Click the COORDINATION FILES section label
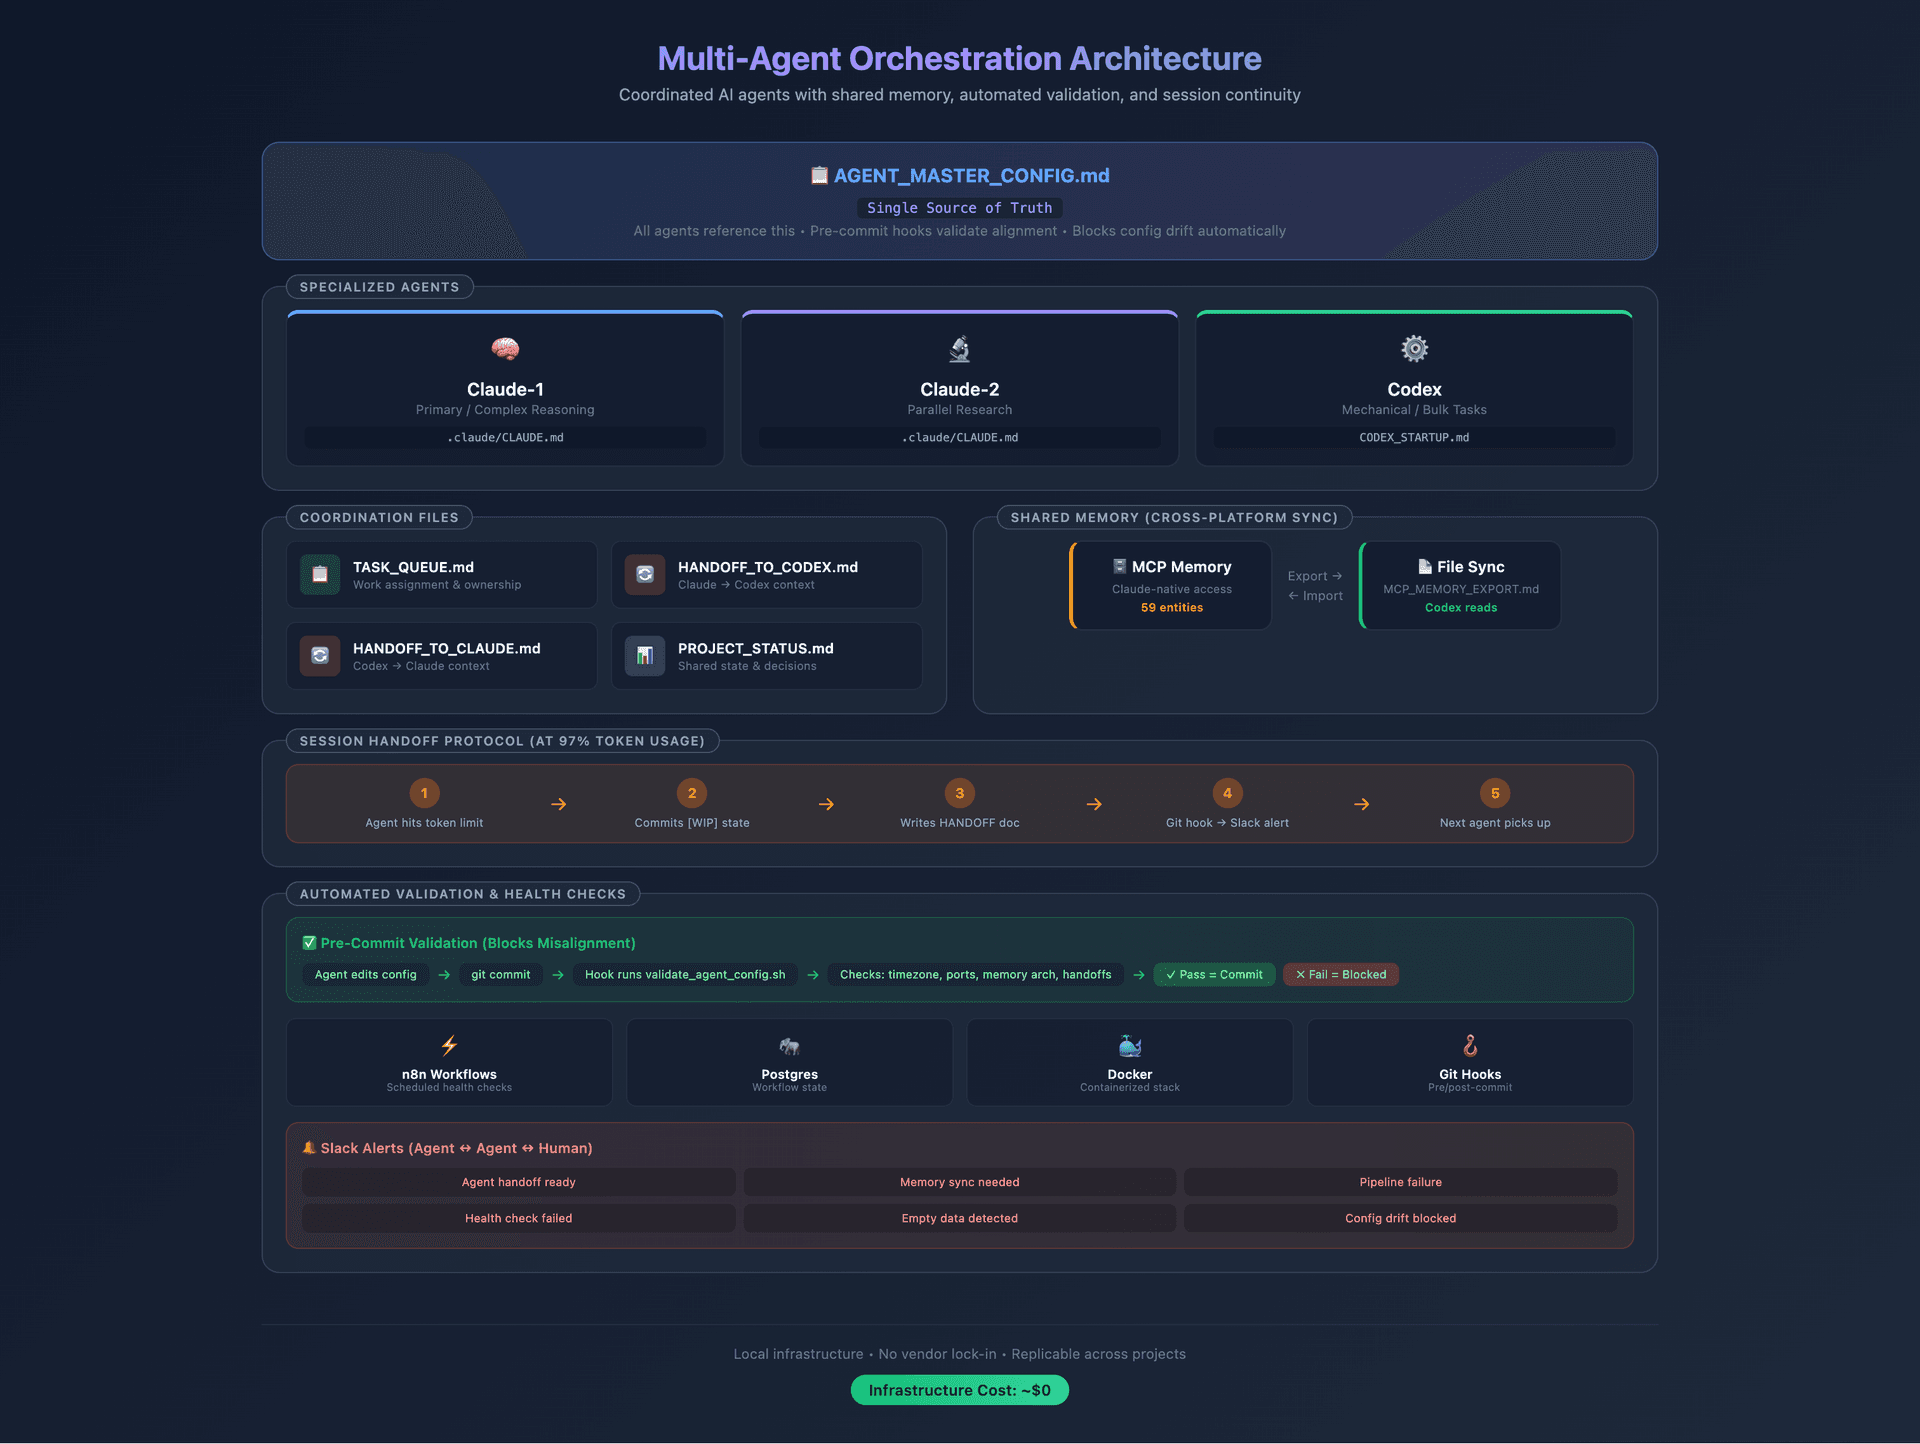Image resolution: width=1920 pixels, height=1444 pixels. 379,518
